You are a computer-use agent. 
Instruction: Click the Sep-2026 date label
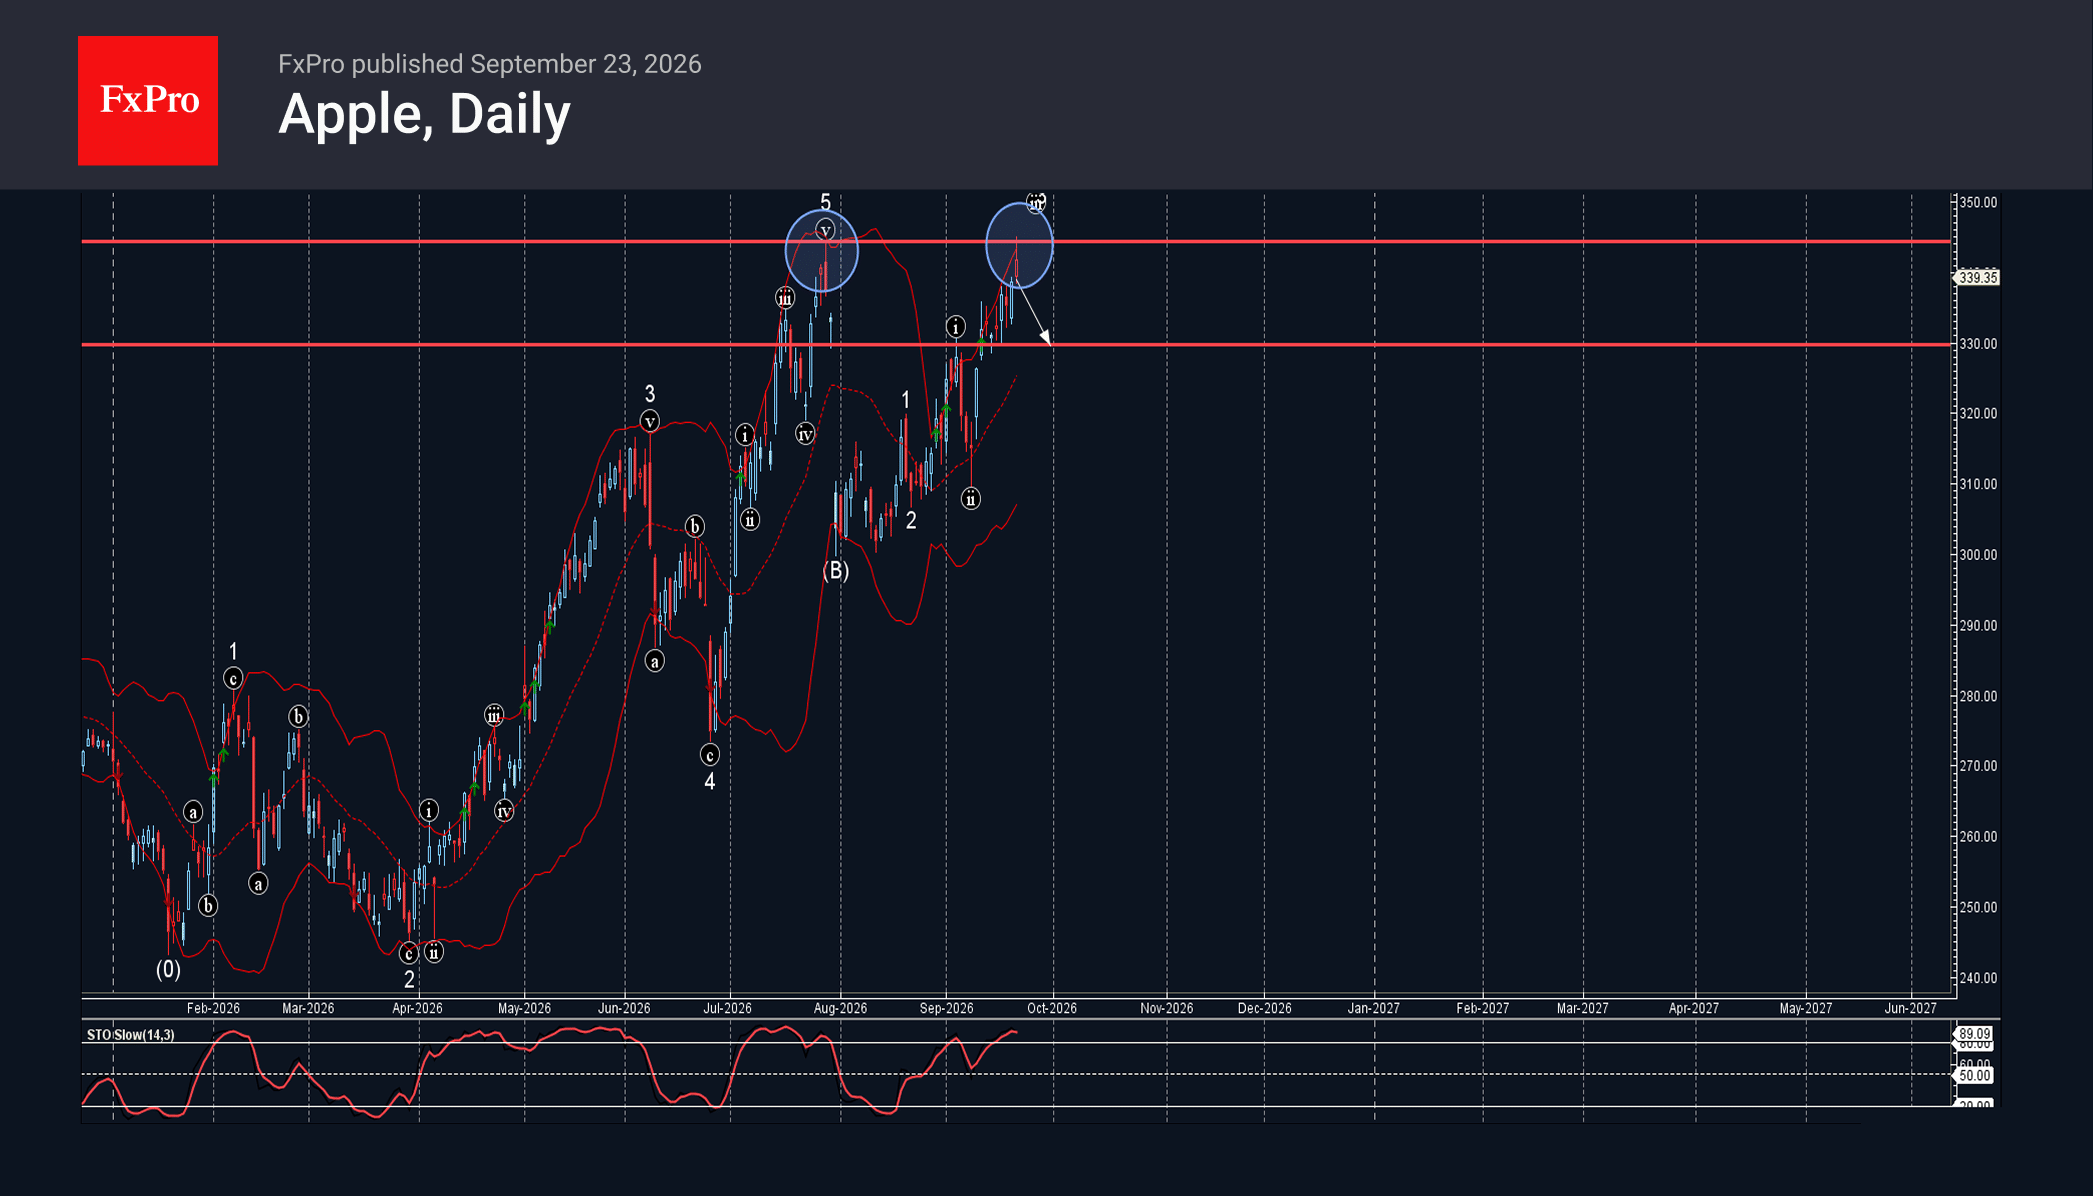946,1008
